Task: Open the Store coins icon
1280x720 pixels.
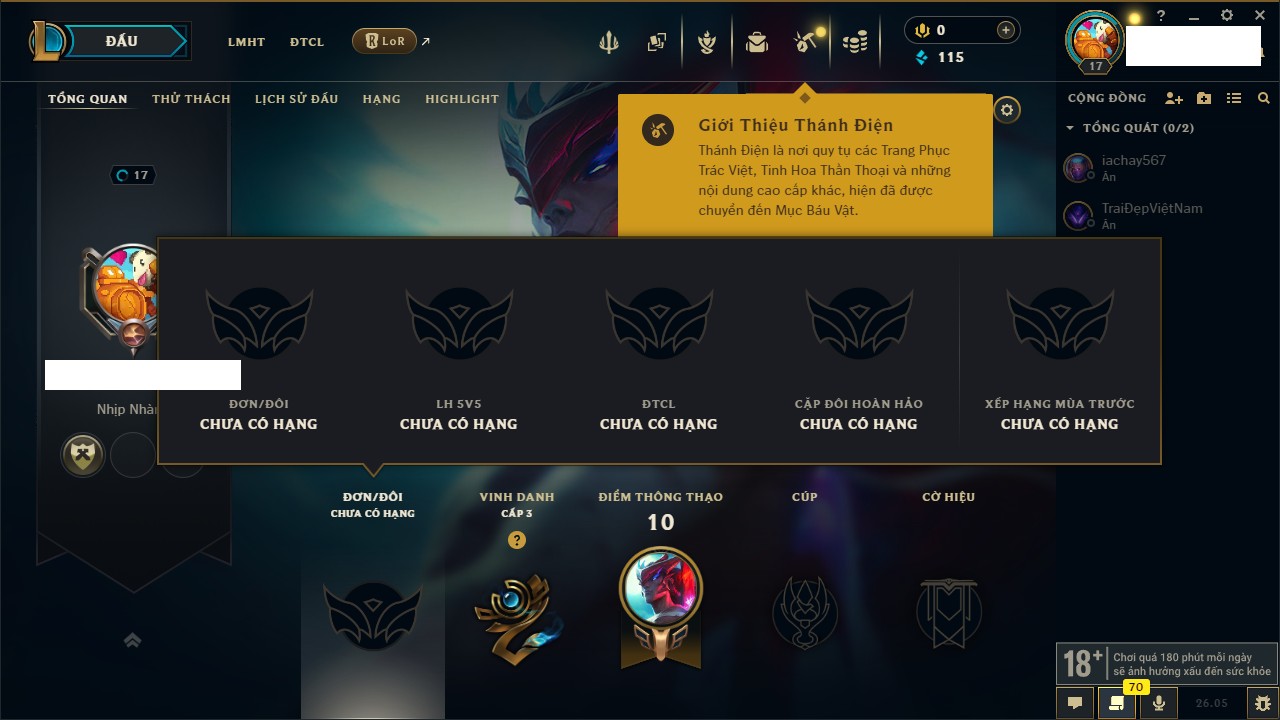Action: pos(854,42)
